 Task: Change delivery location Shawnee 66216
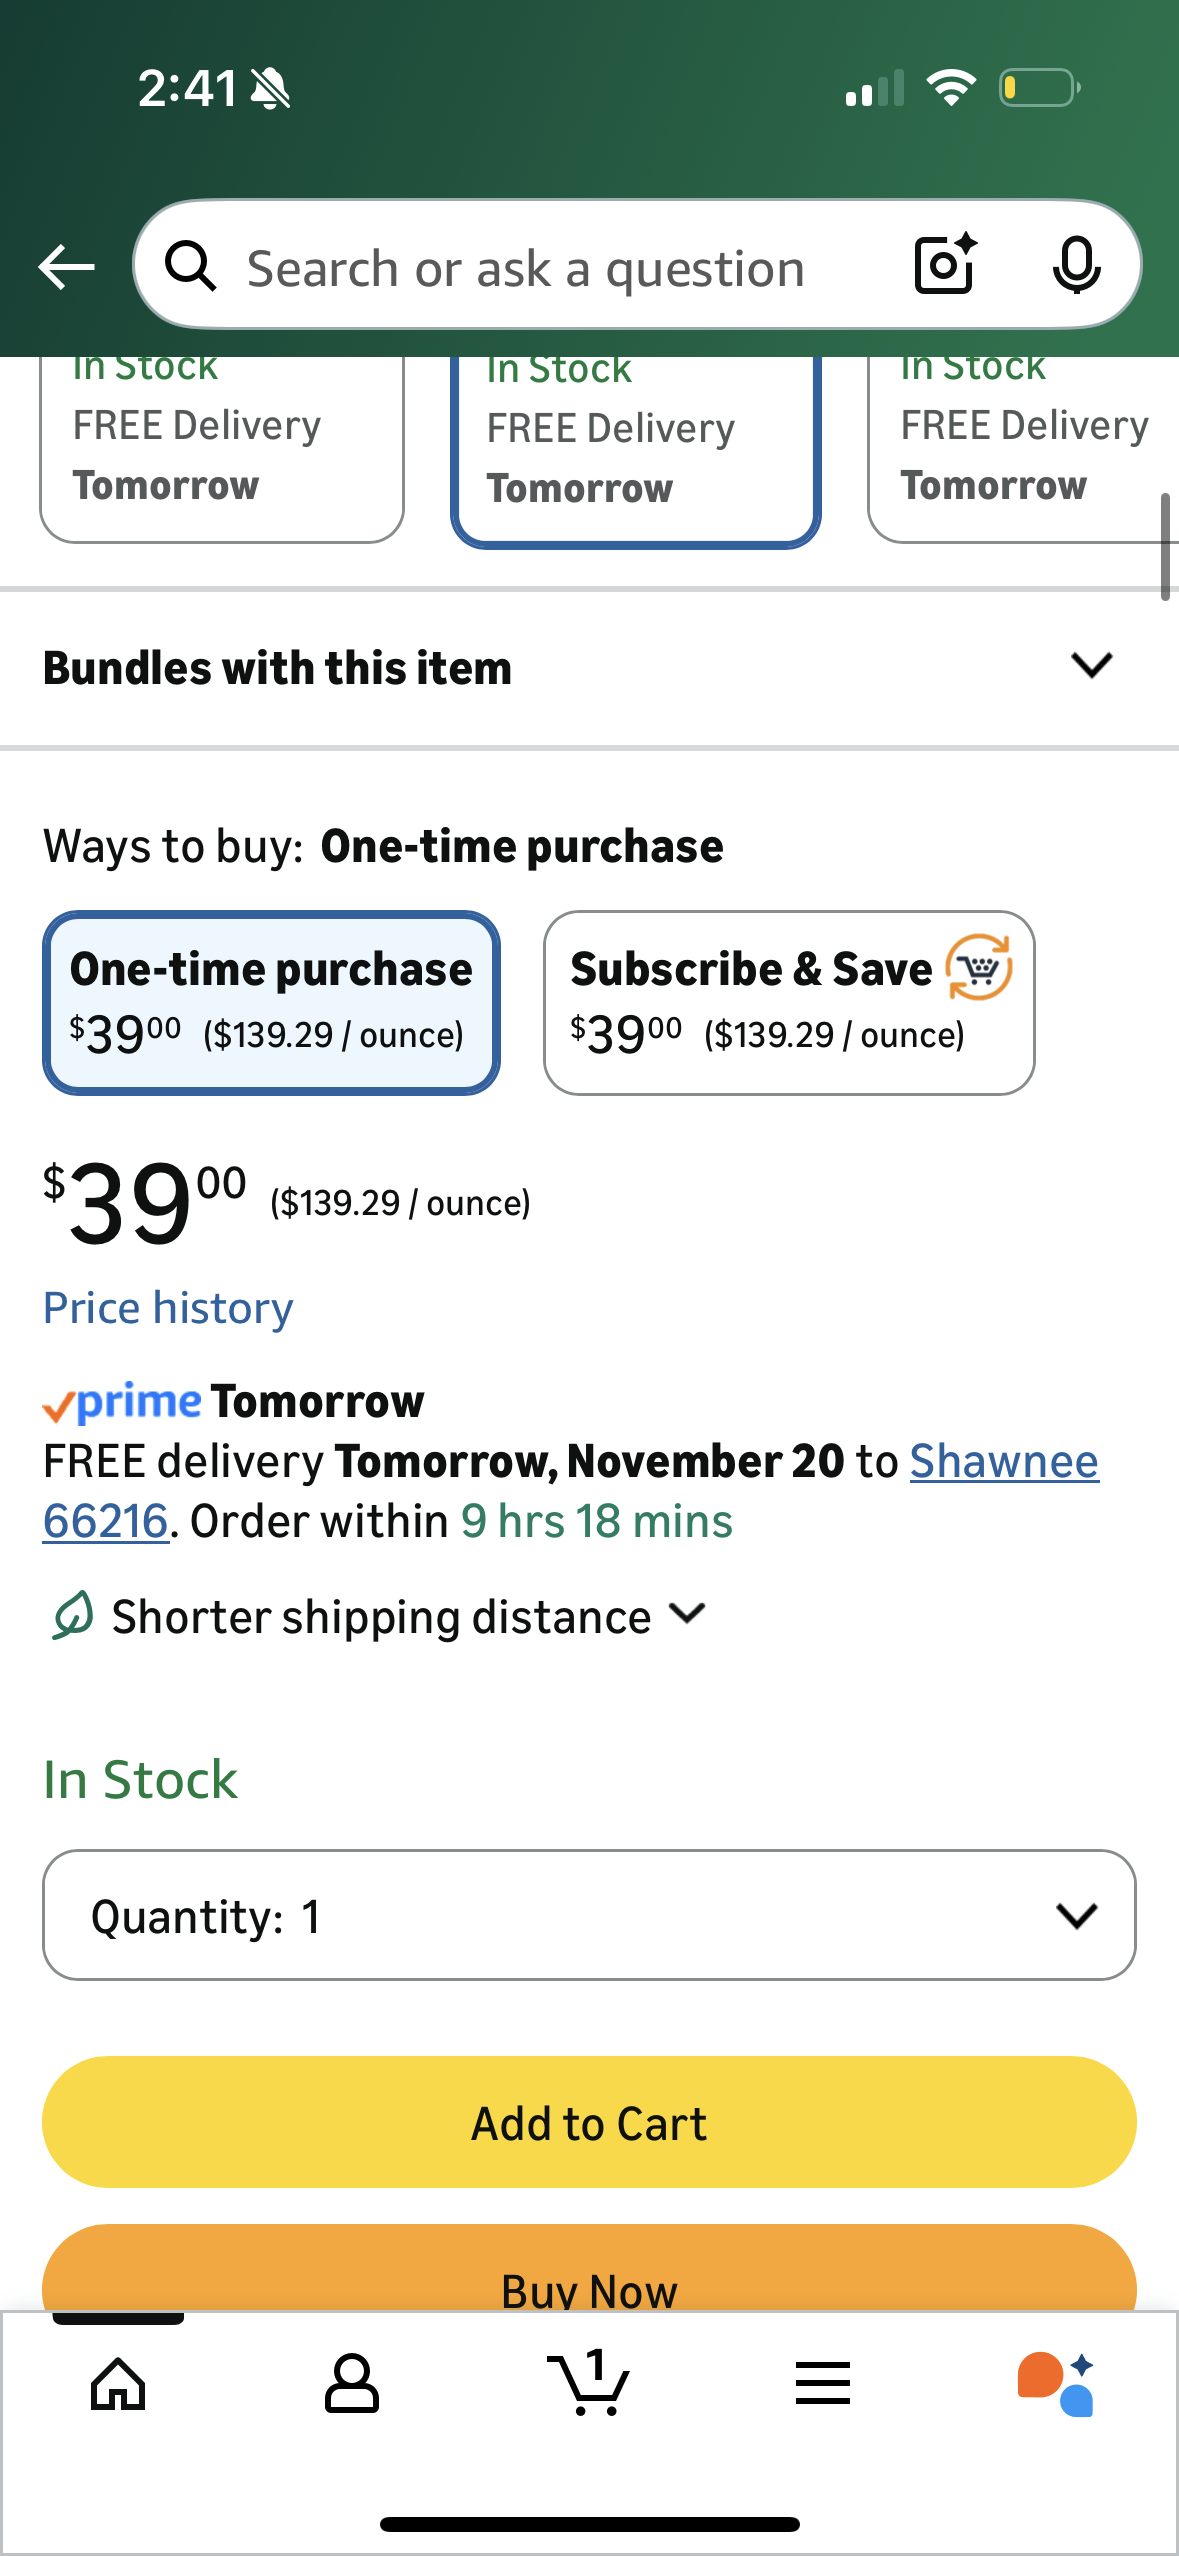1003,1462
